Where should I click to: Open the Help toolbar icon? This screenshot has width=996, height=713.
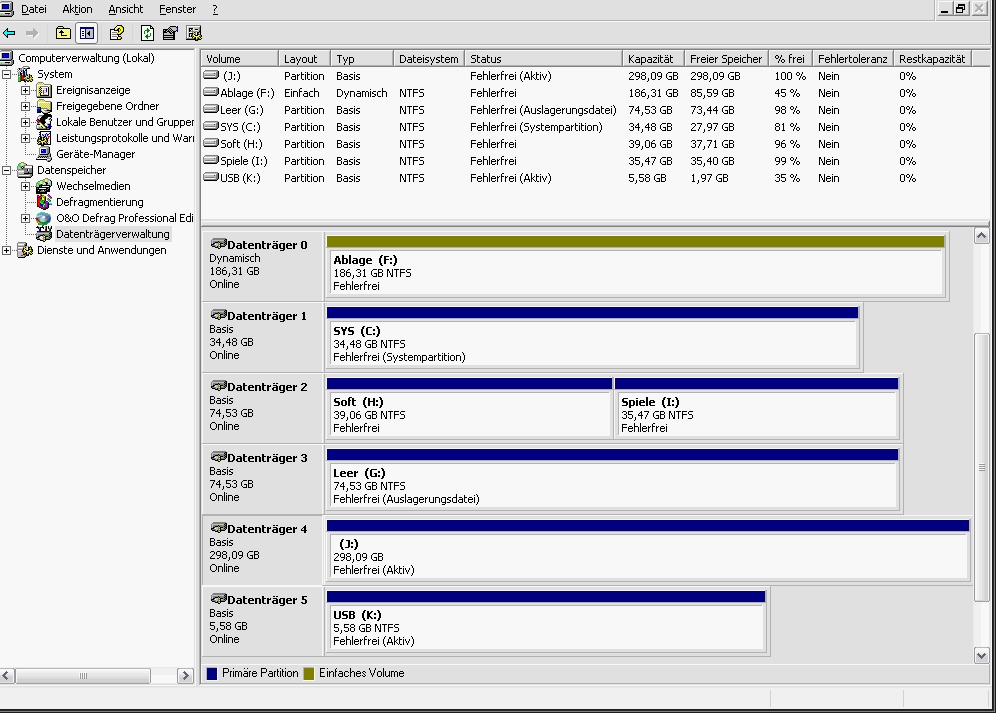point(117,33)
